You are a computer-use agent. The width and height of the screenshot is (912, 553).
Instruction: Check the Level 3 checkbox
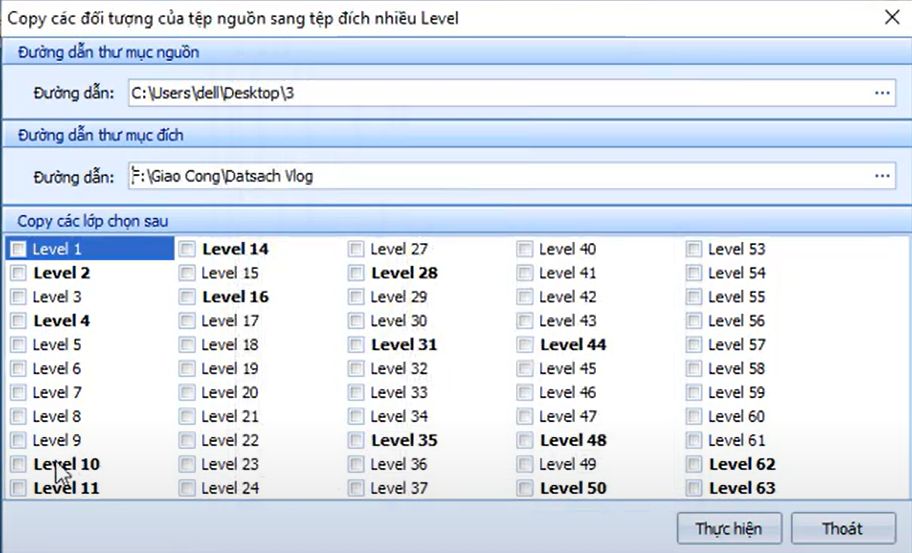(x=19, y=297)
